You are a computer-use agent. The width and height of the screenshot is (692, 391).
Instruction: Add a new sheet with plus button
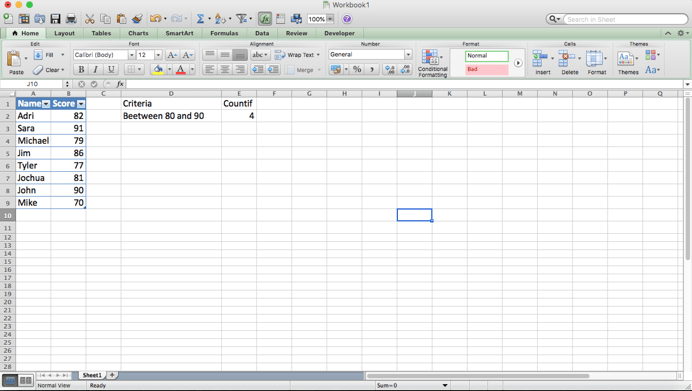pos(112,375)
